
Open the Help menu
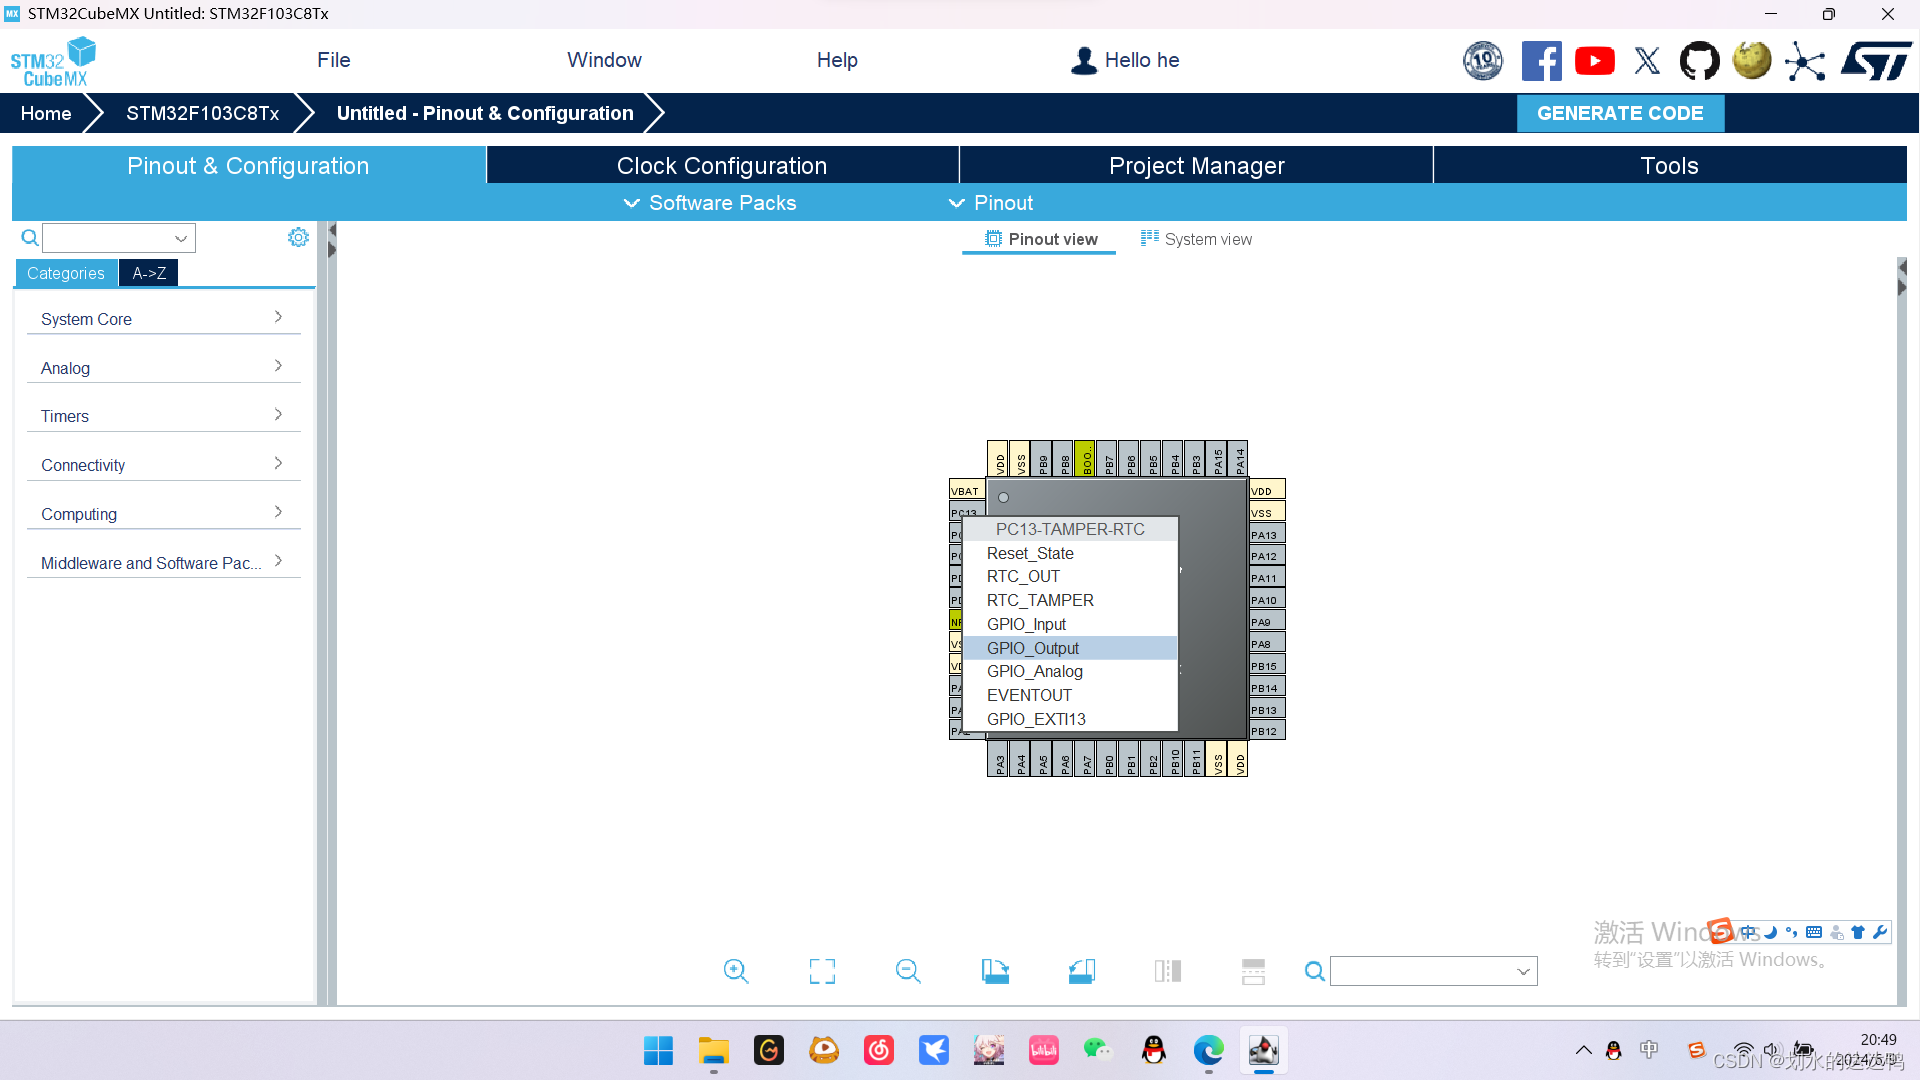[837, 60]
